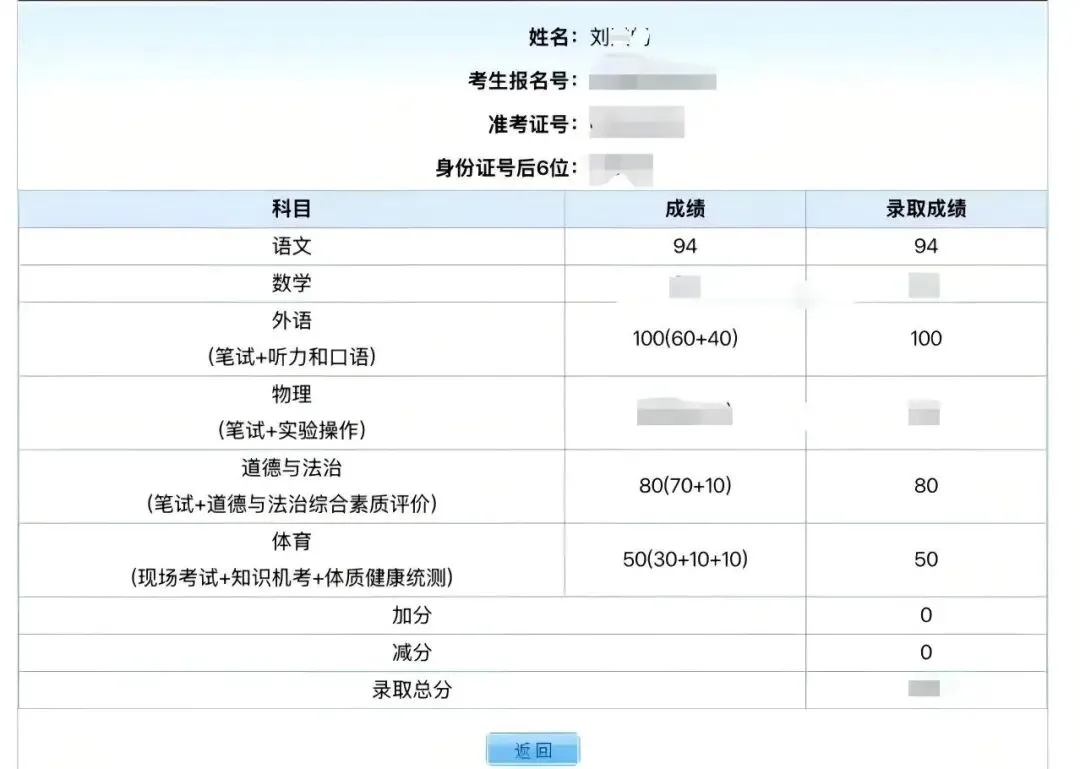Click the 100(60+40) score cell
Image resolution: width=1080 pixels, height=769 pixels.
(x=685, y=338)
